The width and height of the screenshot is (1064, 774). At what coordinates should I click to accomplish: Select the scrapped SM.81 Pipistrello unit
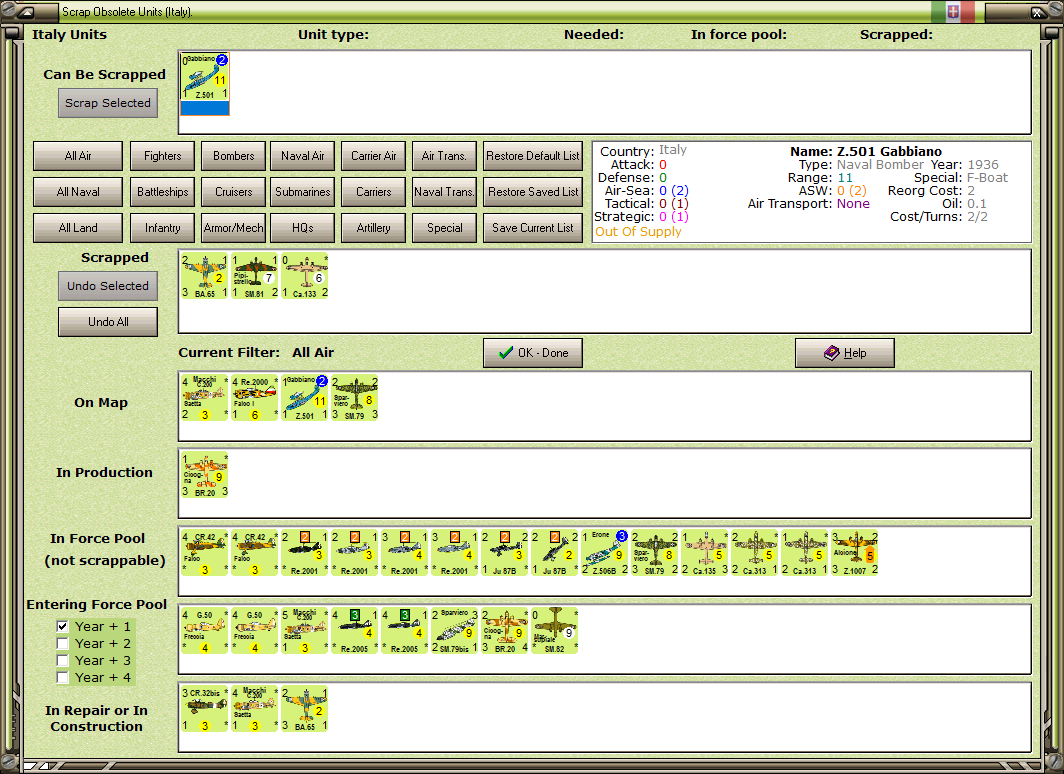click(254, 276)
